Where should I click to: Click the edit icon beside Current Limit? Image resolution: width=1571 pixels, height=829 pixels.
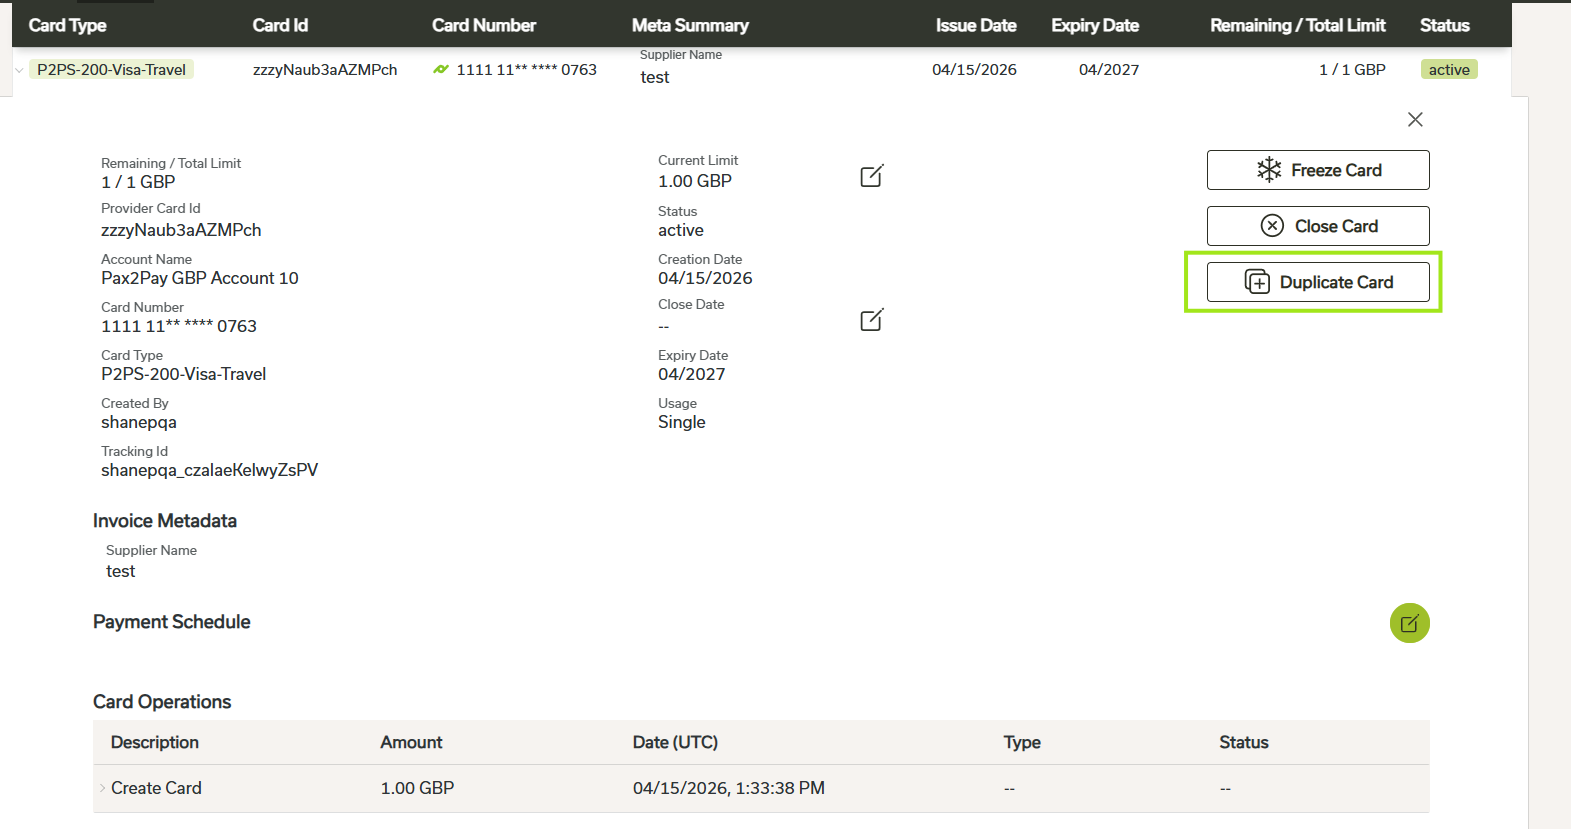[x=871, y=176]
